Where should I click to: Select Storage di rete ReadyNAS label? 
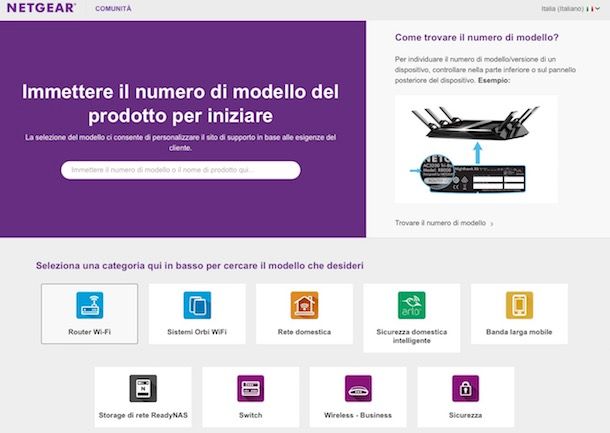[x=143, y=415]
